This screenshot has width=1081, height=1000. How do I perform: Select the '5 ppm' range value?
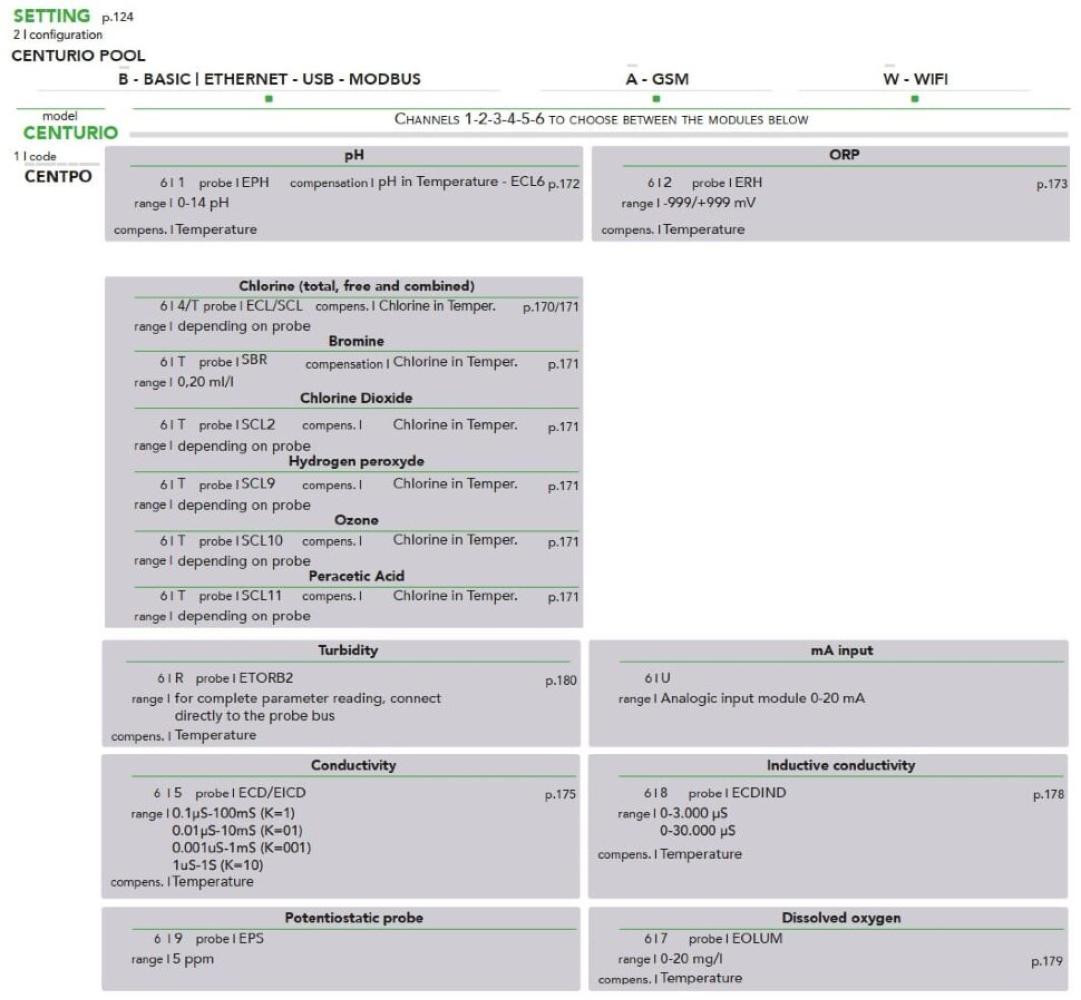tap(193, 959)
